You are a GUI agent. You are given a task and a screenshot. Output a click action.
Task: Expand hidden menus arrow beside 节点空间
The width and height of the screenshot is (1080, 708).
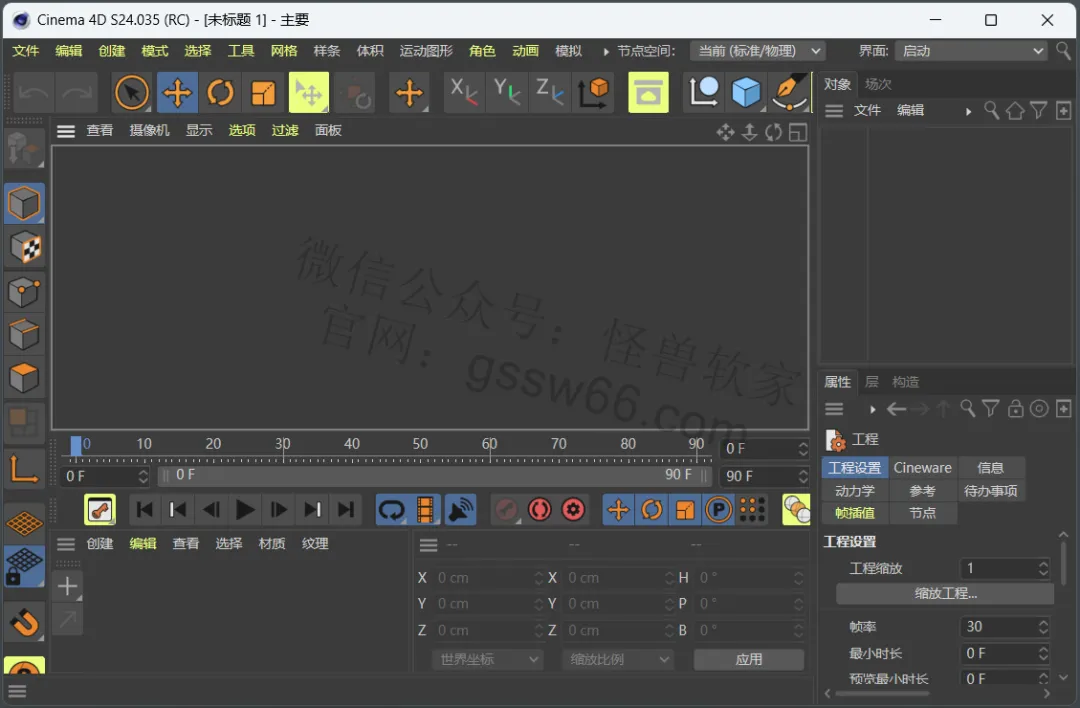(x=606, y=52)
